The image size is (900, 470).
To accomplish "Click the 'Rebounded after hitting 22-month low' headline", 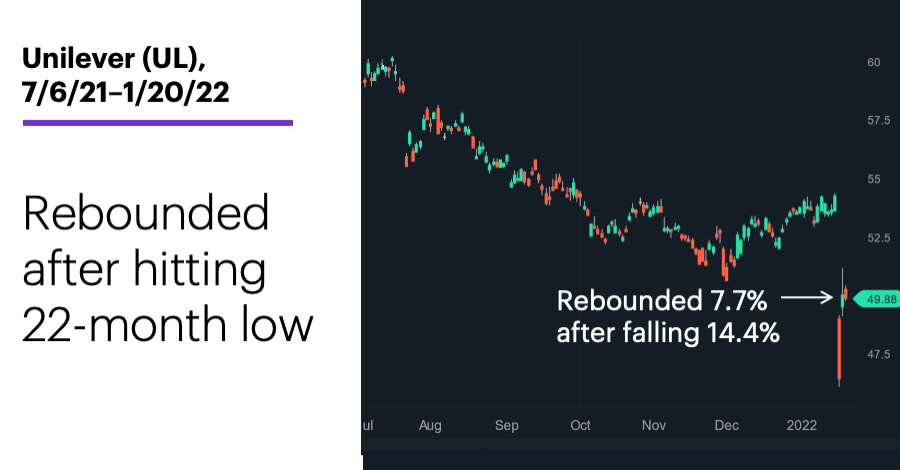I will (168, 269).
